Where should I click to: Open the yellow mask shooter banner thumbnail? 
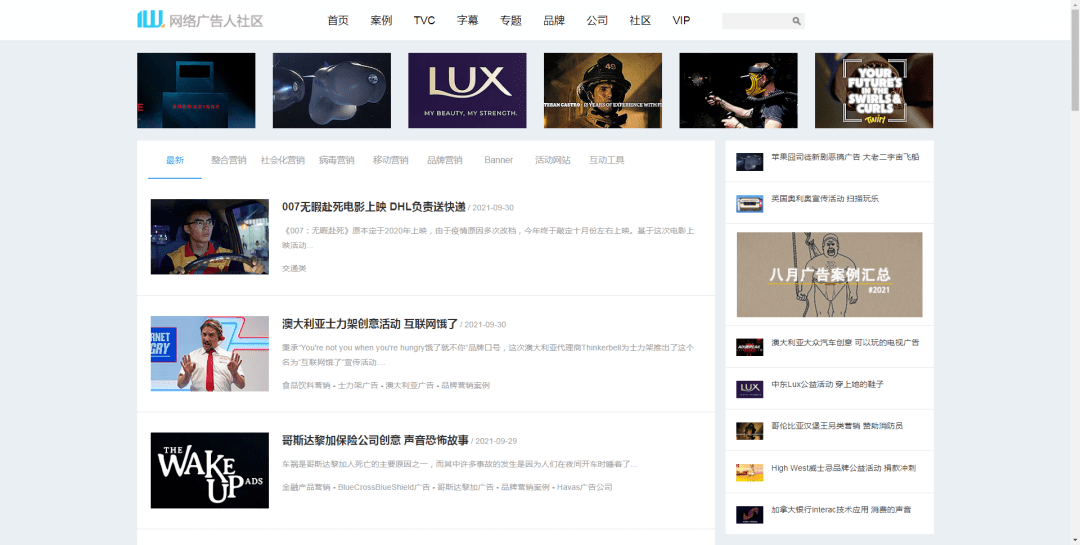click(x=738, y=90)
